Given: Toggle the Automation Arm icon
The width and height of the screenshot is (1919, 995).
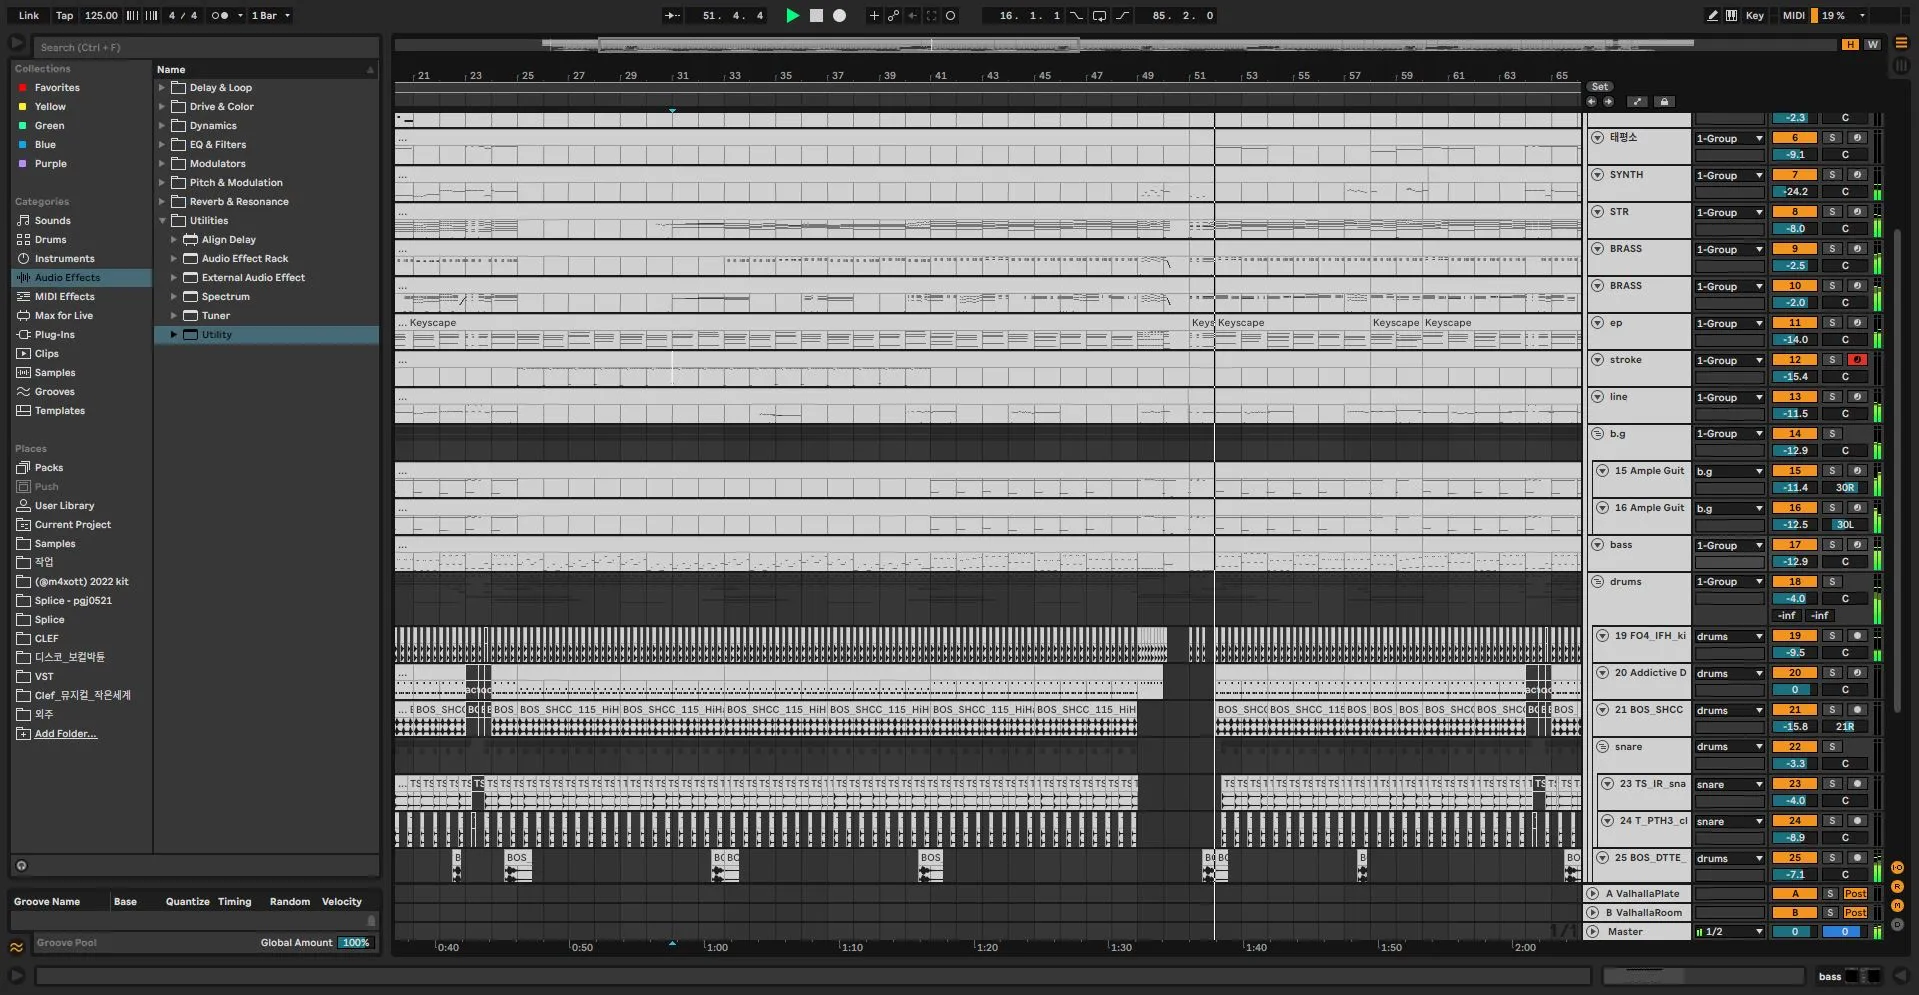Looking at the screenshot, I should (893, 15).
